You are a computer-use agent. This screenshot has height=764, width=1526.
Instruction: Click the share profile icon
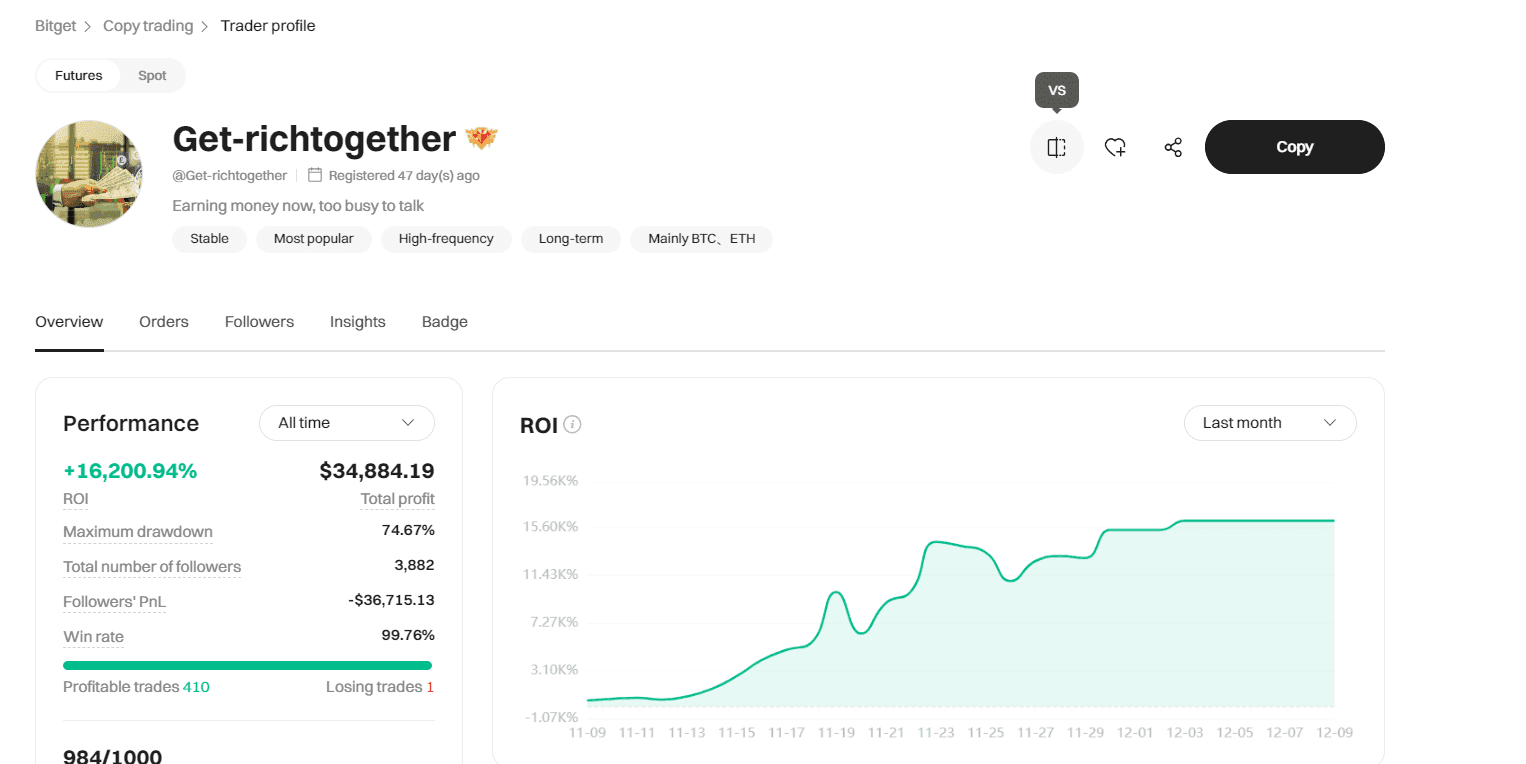[x=1173, y=147]
